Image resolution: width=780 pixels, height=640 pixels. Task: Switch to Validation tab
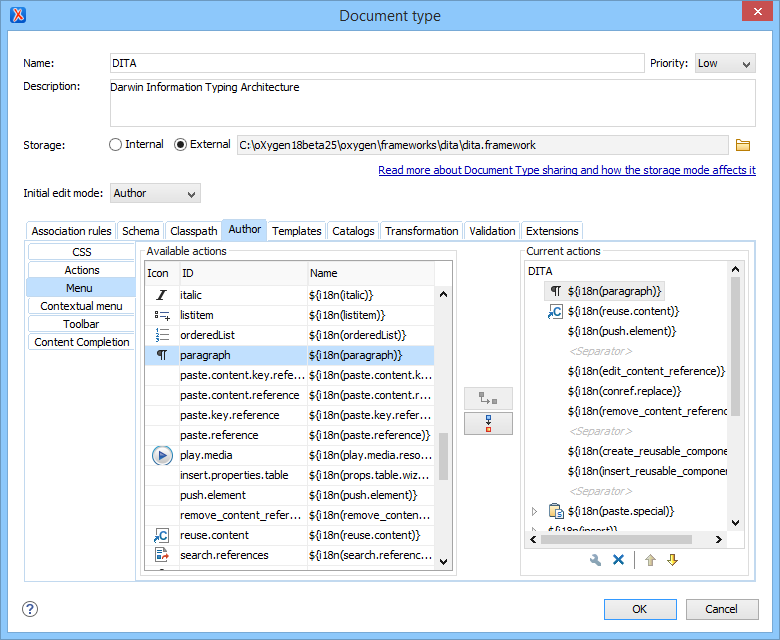click(x=492, y=231)
